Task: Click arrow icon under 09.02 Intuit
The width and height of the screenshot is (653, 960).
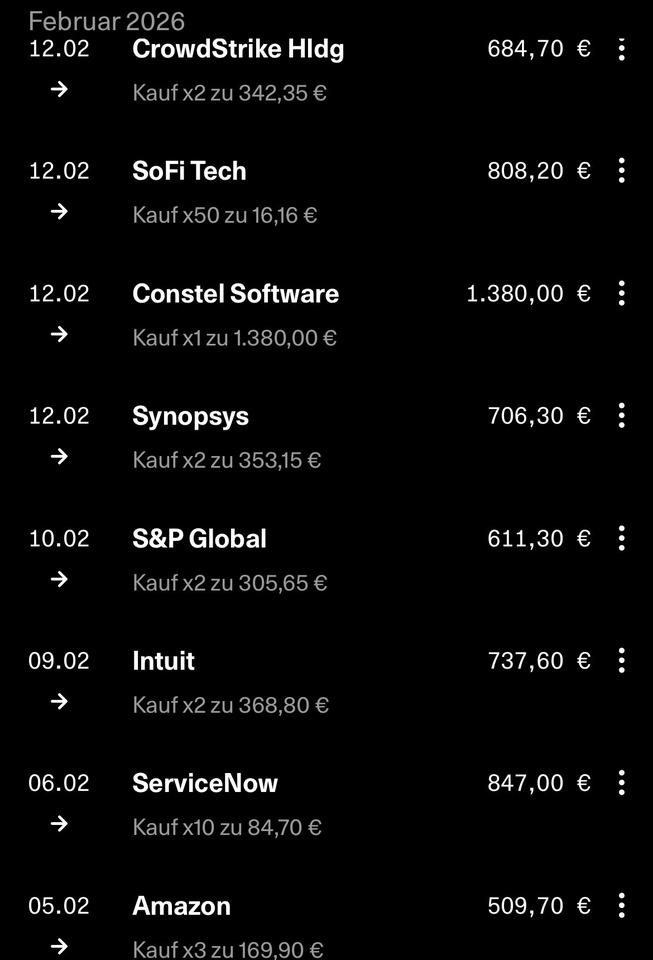Action: tap(59, 702)
